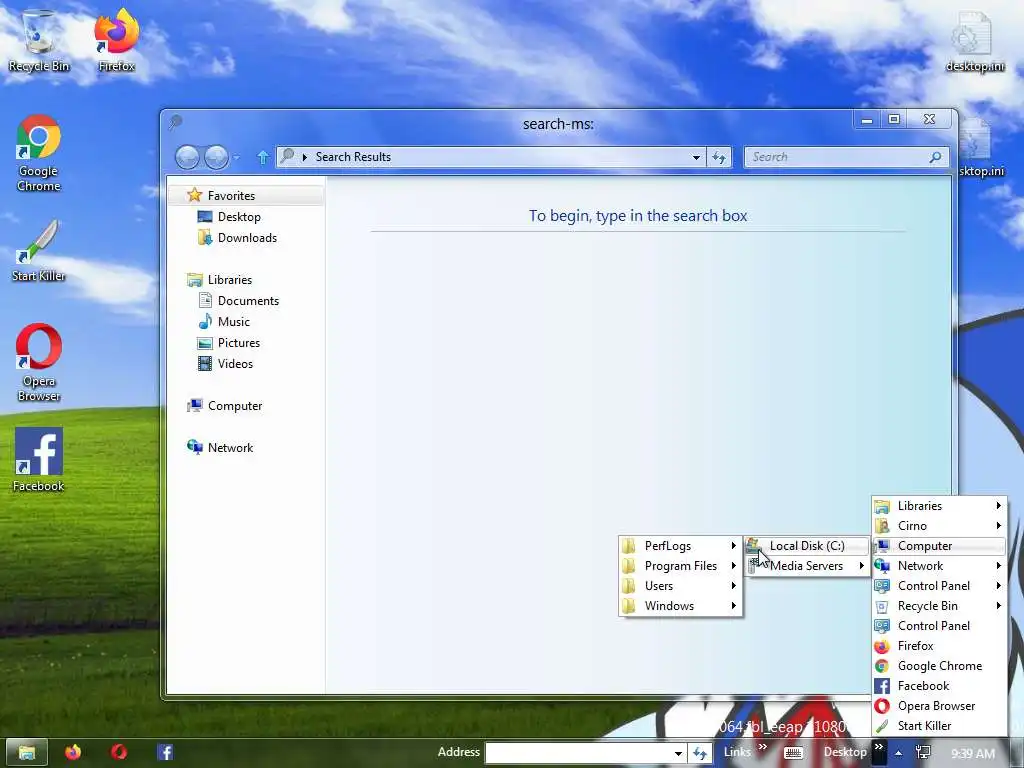Choose Cirno in the Desktop toolbar menu
The image size is (1024, 768).
[939, 526]
